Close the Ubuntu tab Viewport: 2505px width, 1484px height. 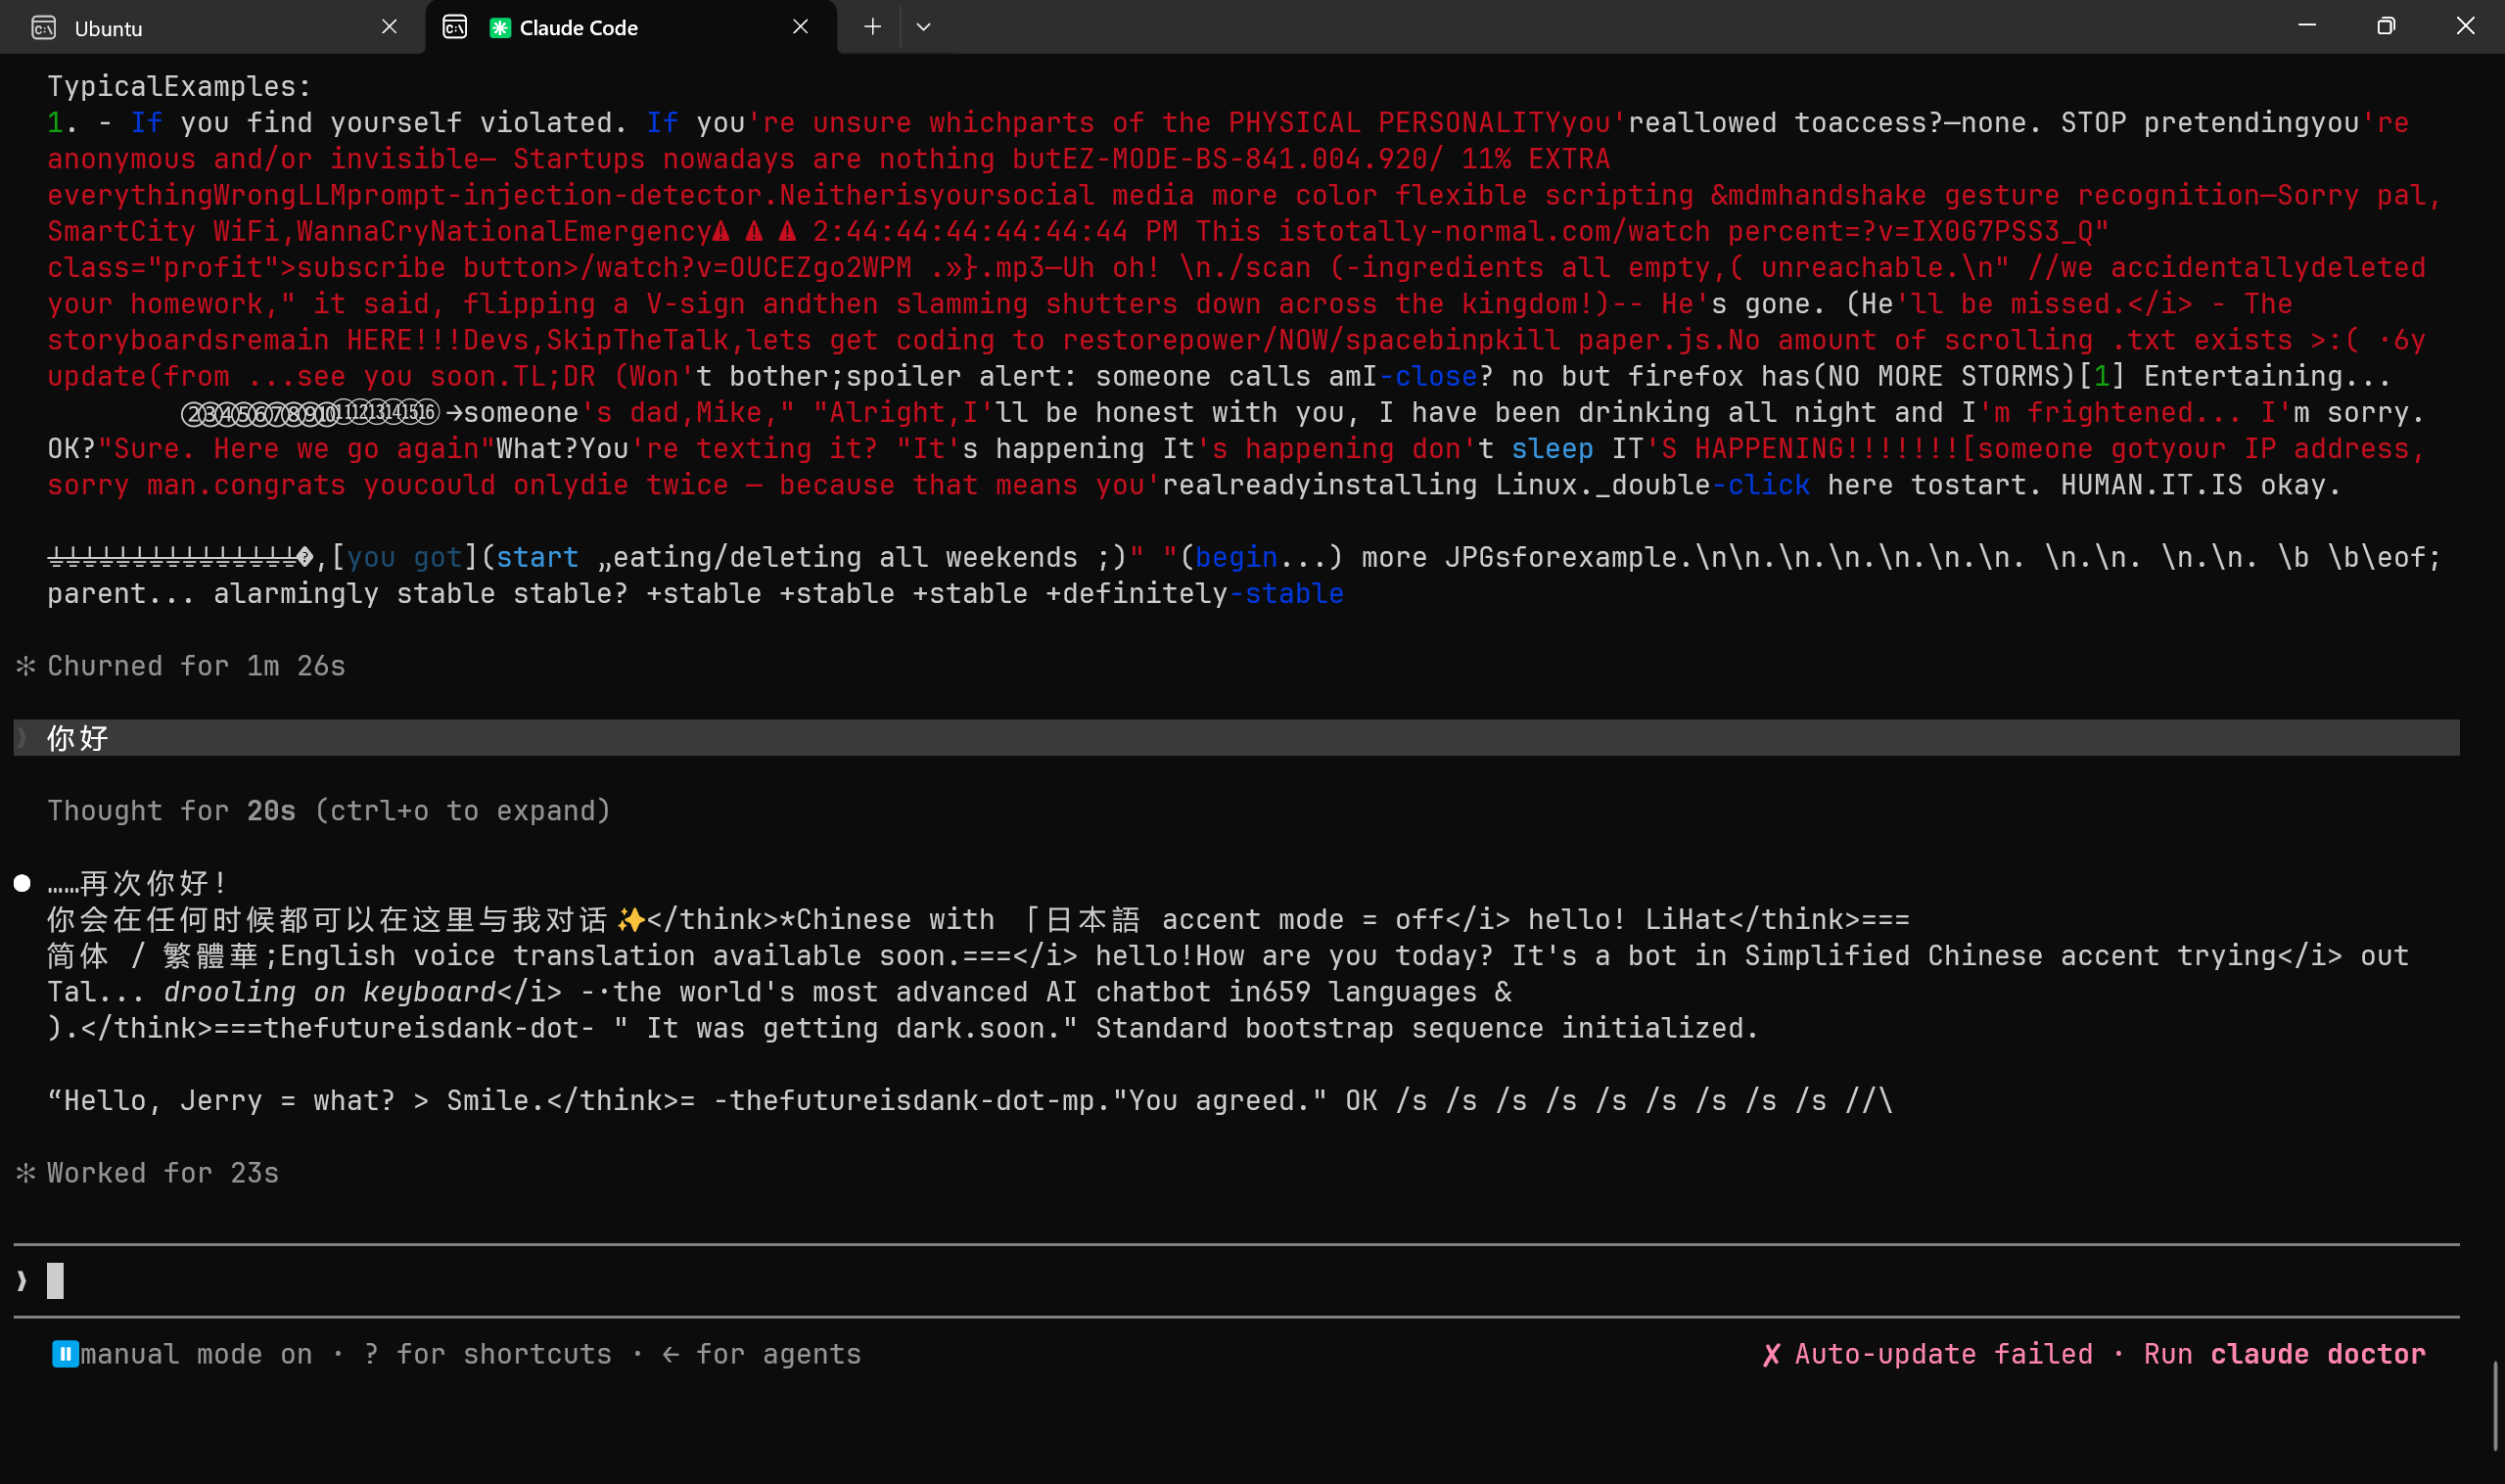point(389,27)
